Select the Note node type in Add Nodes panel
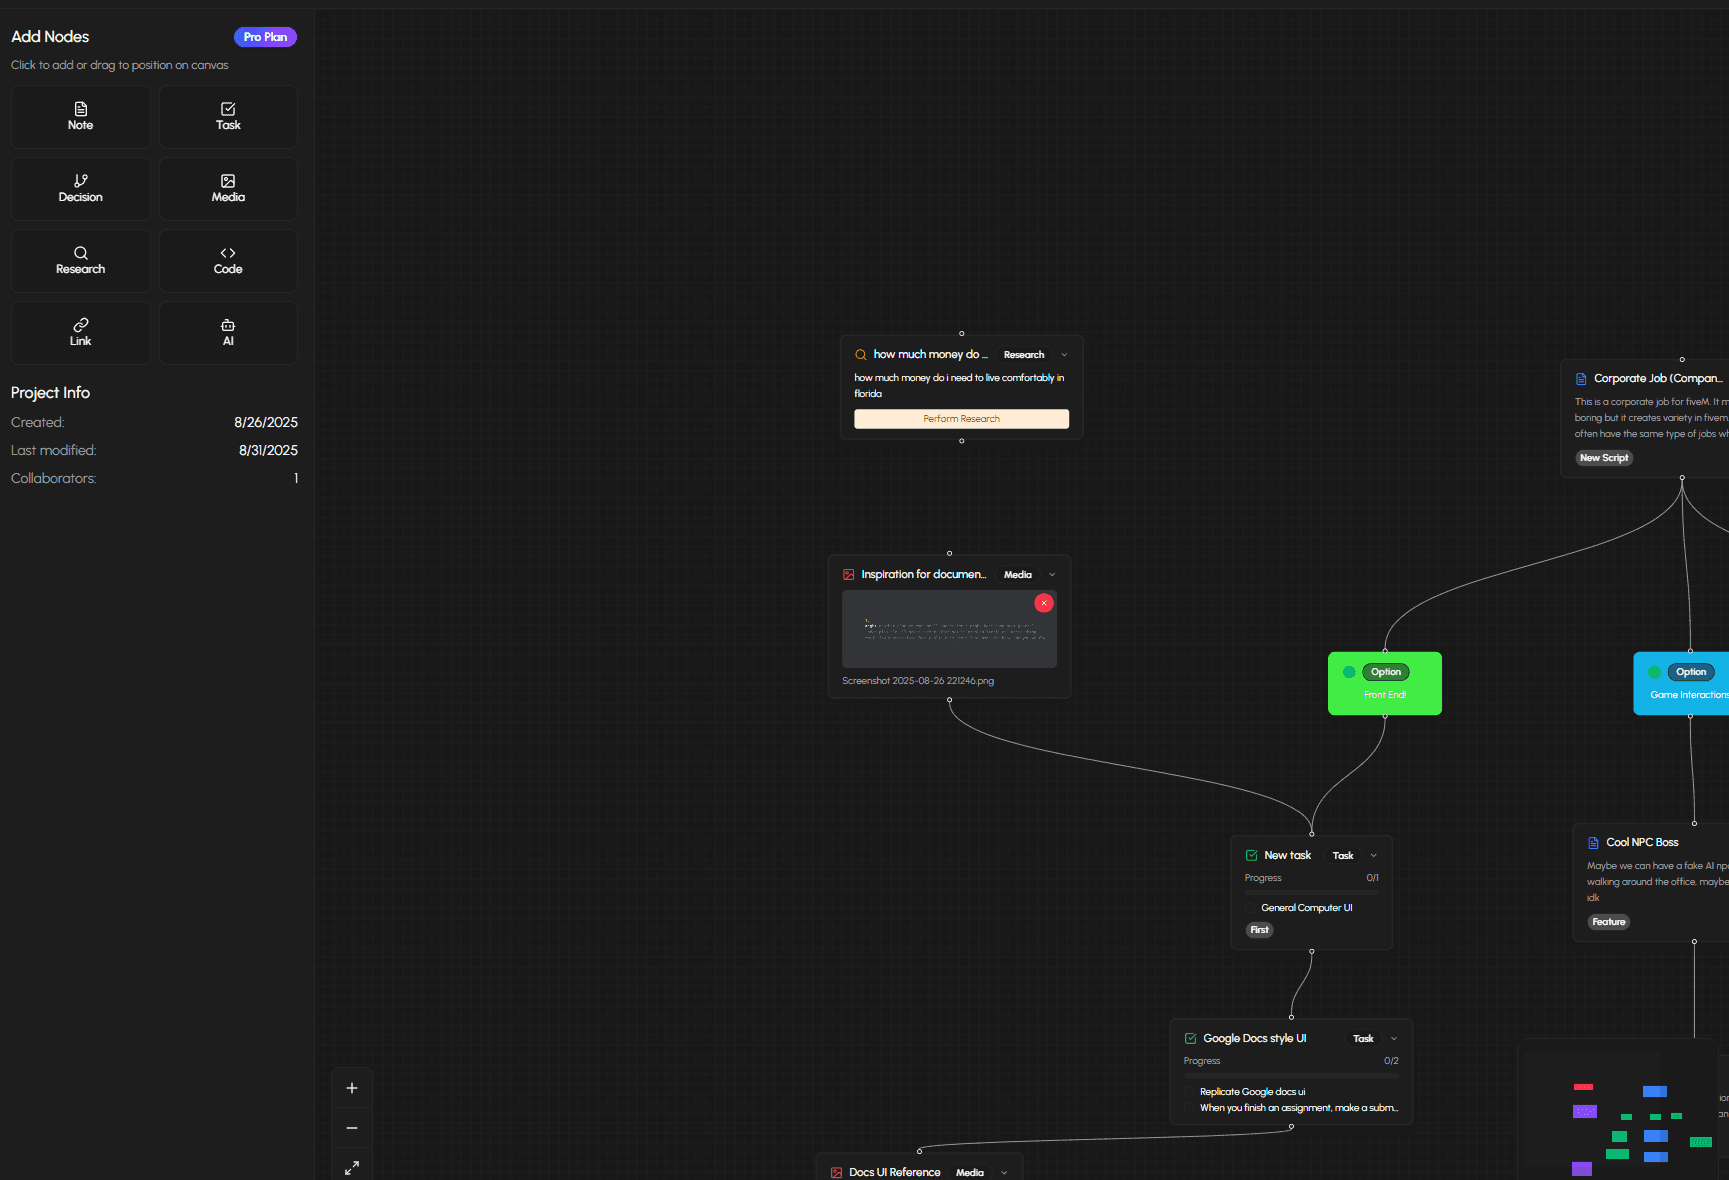1729x1180 pixels. click(x=80, y=116)
